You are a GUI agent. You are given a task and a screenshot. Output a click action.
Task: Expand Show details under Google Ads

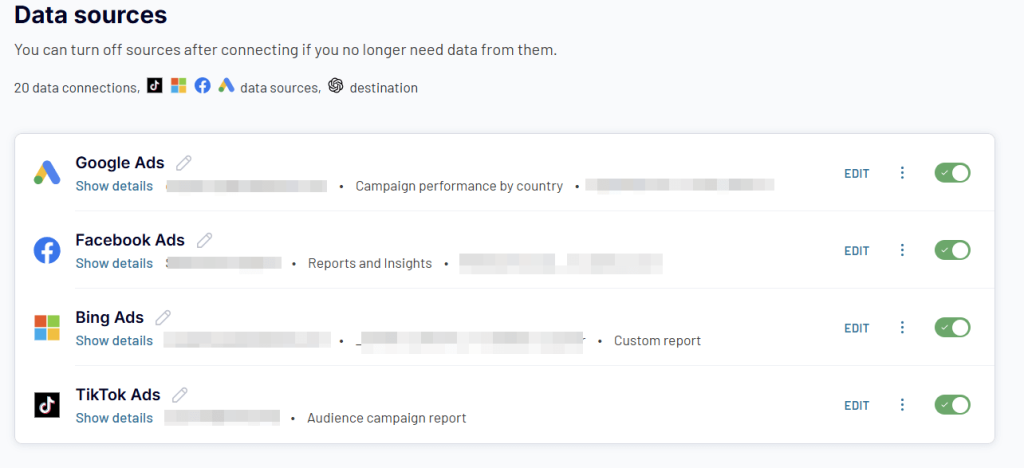coord(114,186)
